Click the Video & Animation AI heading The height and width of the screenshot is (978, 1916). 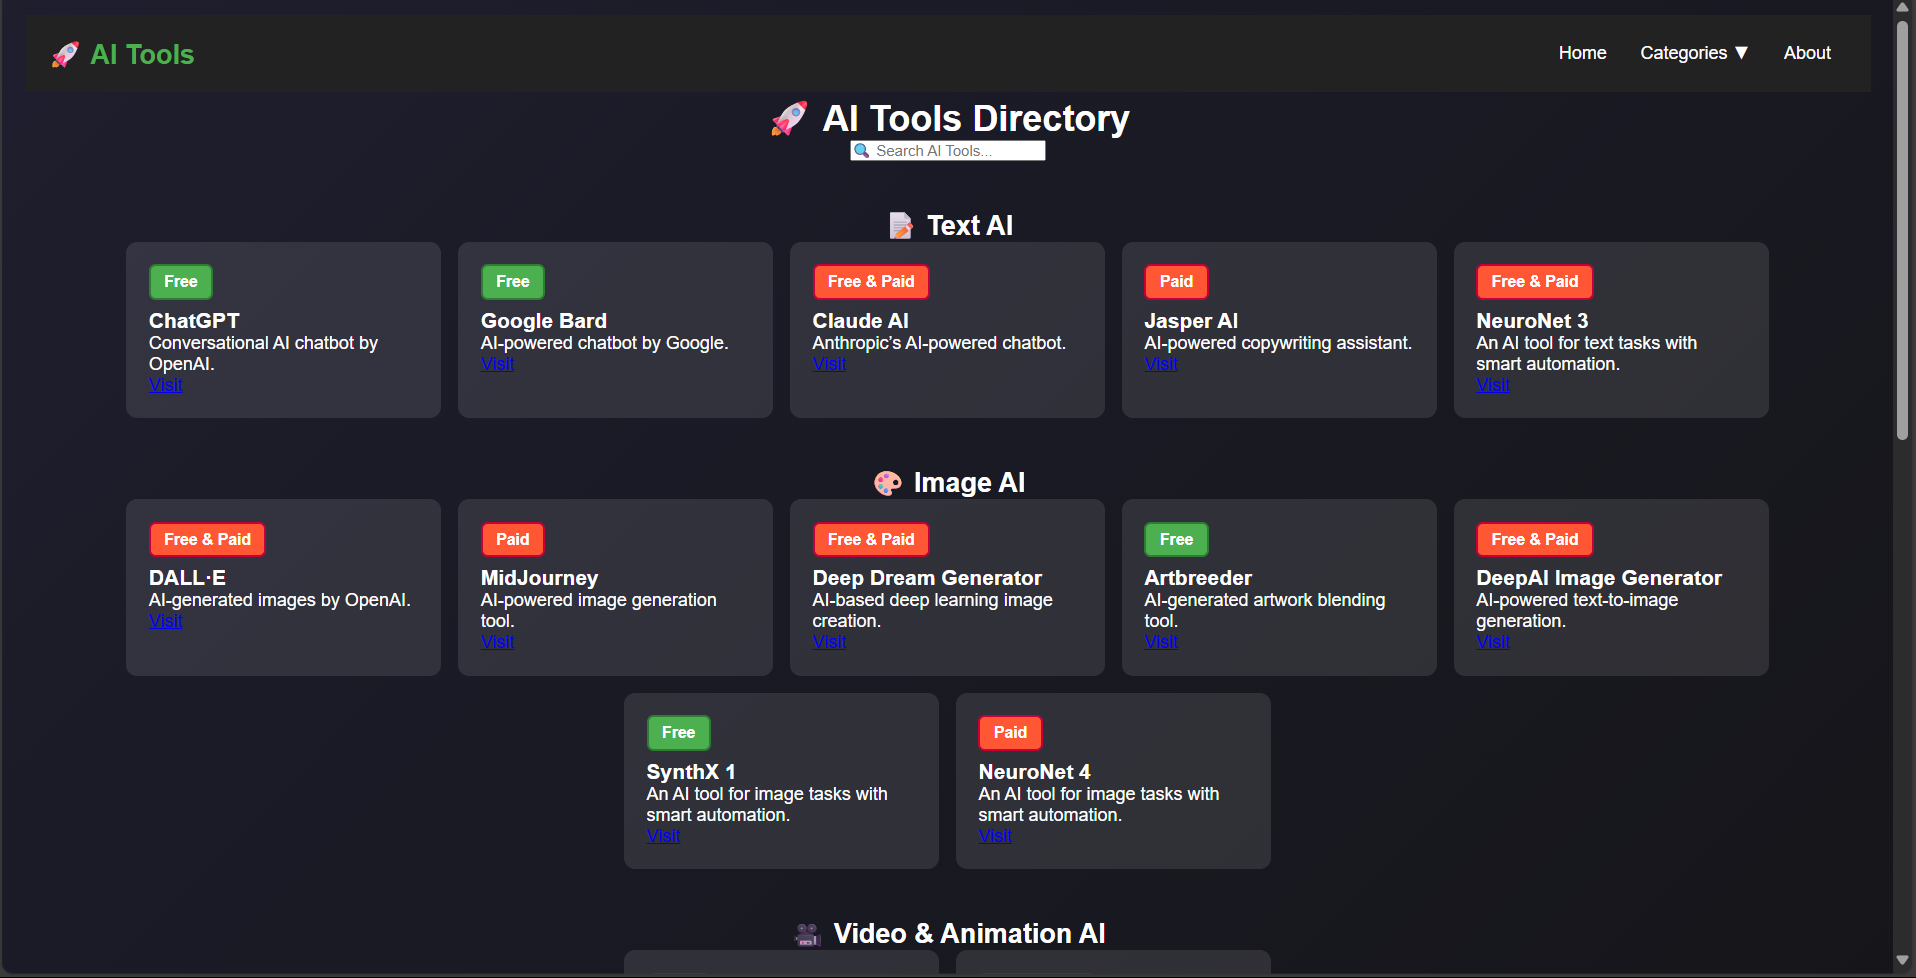[x=969, y=934]
